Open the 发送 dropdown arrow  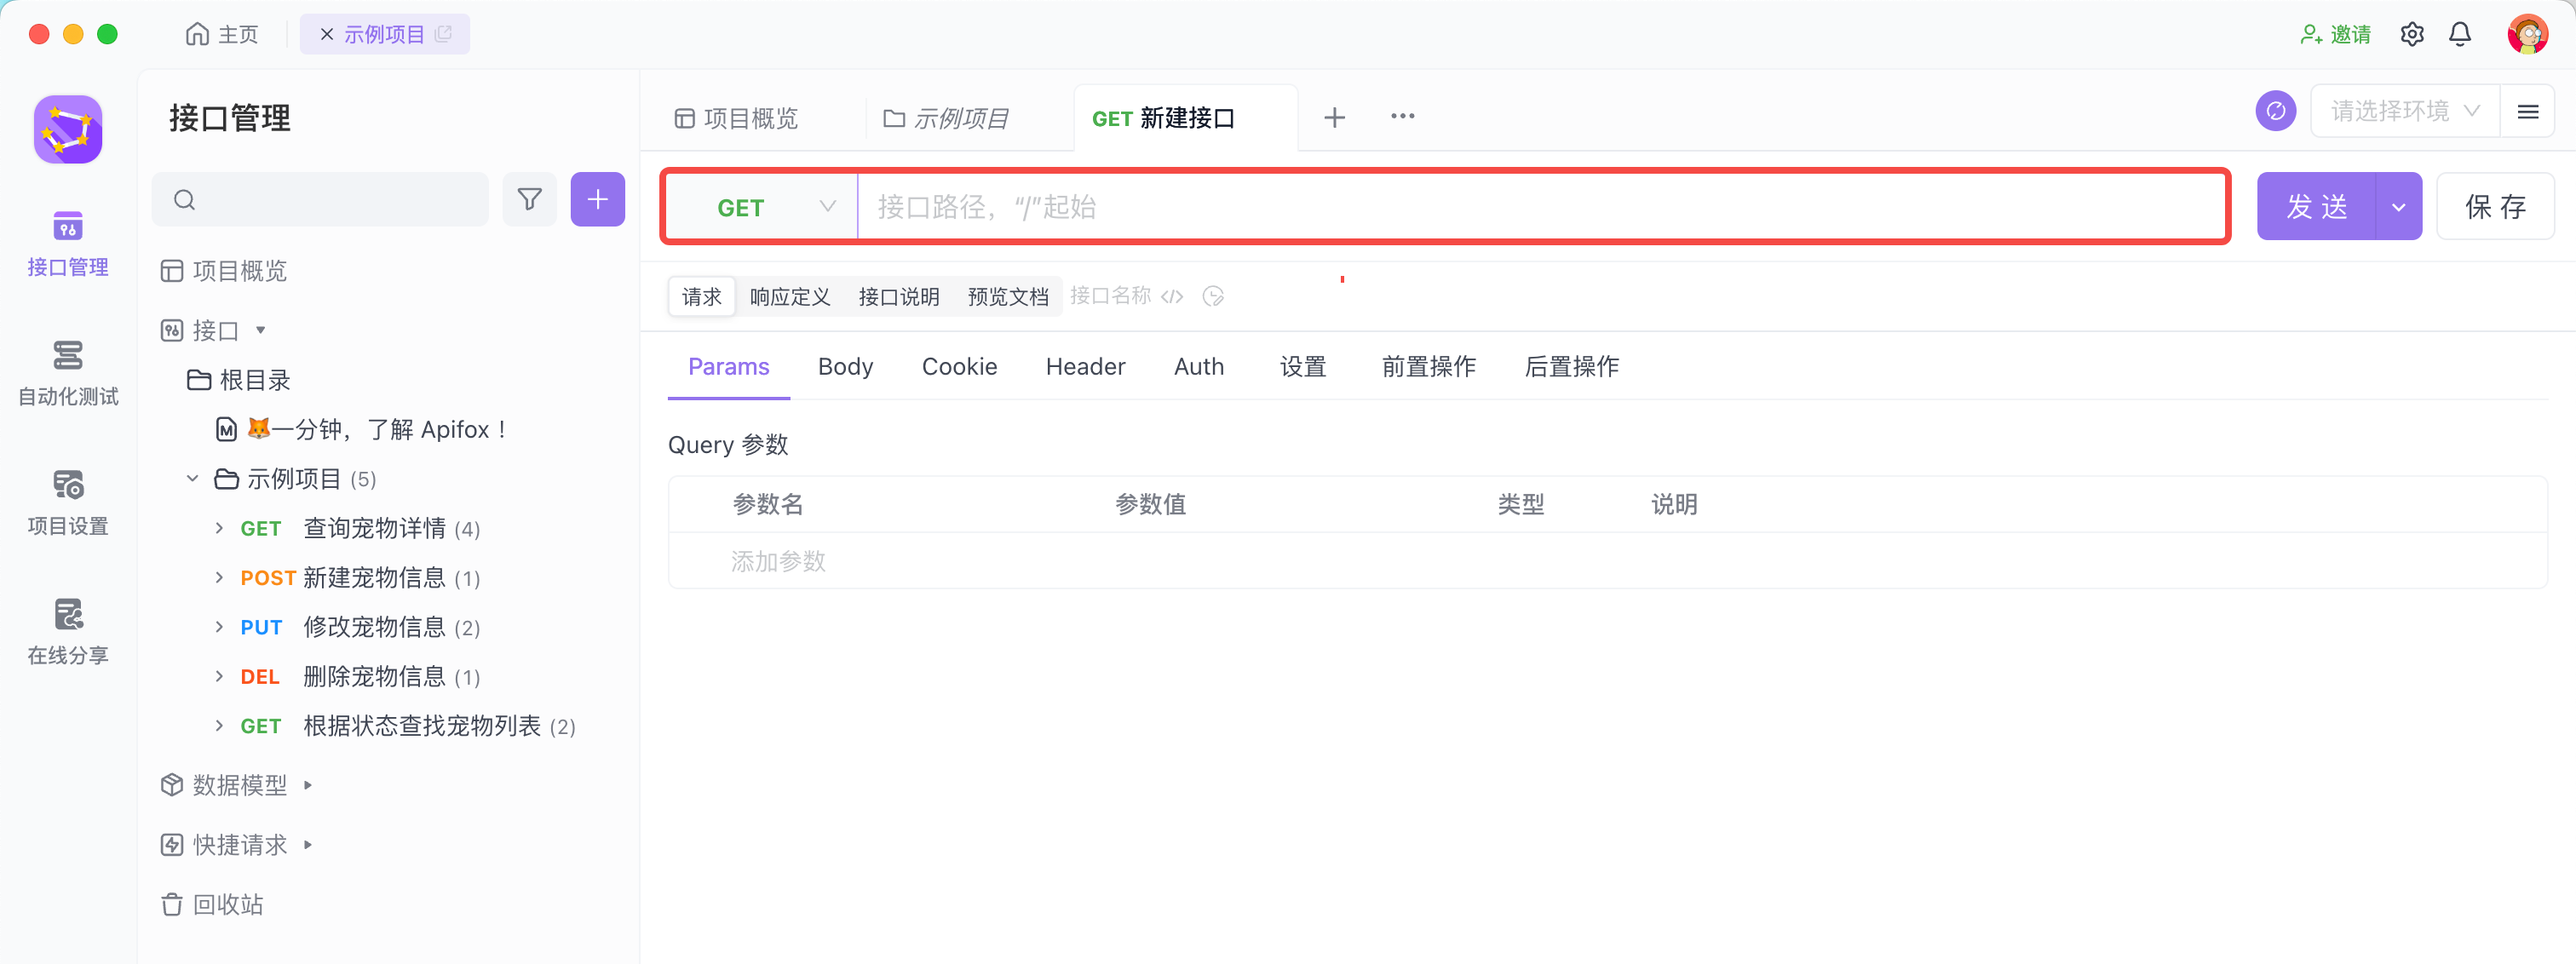2398,207
